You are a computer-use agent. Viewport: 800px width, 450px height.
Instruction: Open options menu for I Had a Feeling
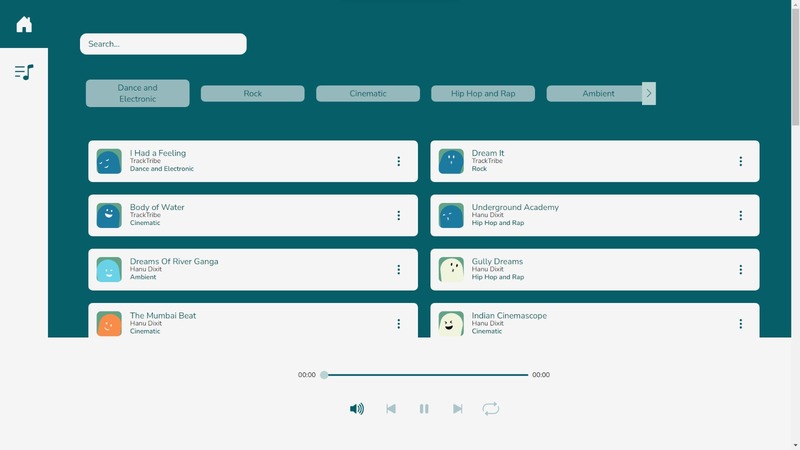point(398,161)
